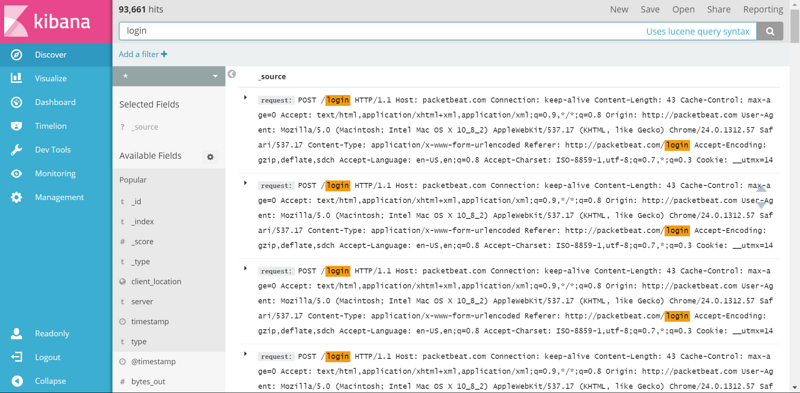Click the Readonly user label
Image resolution: width=800 pixels, height=393 pixels.
tap(52, 334)
